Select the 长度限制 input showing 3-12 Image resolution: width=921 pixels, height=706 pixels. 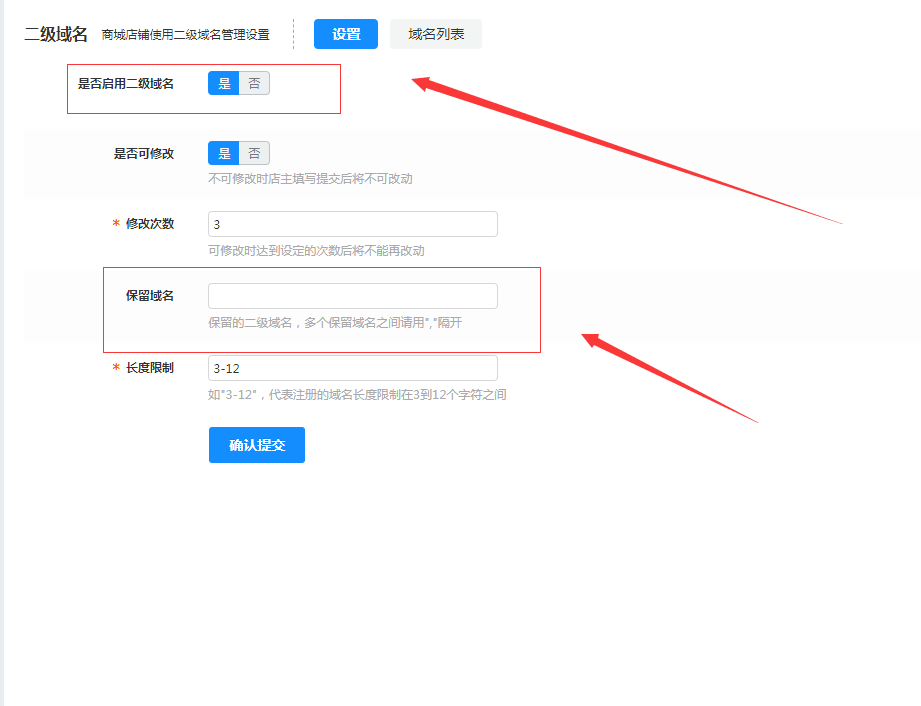point(352,368)
